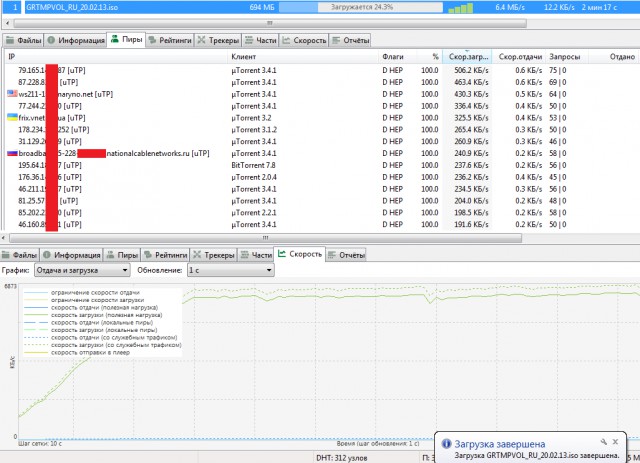Image resolution: width=640 pixels, height=463 pixels.
Task: Sort peers by the Клиент column header
Action: click(303, 57)
